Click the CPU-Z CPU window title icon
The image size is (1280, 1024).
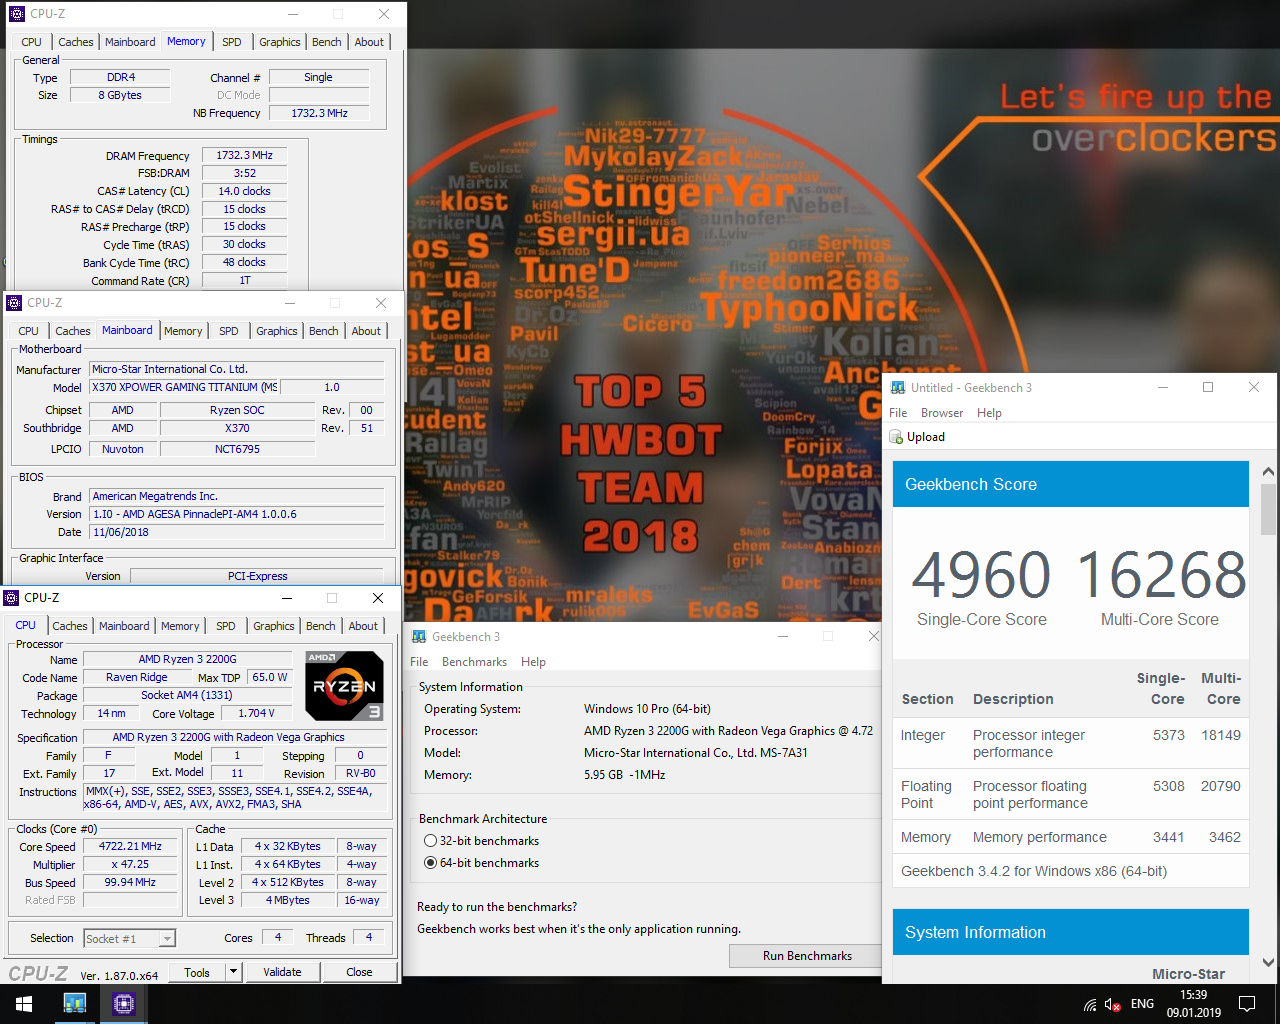(x=12, y=598)
